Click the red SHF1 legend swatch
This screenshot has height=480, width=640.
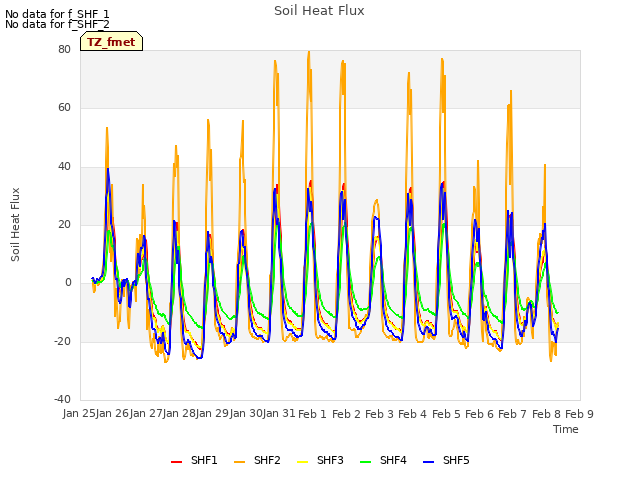[176, 462]
